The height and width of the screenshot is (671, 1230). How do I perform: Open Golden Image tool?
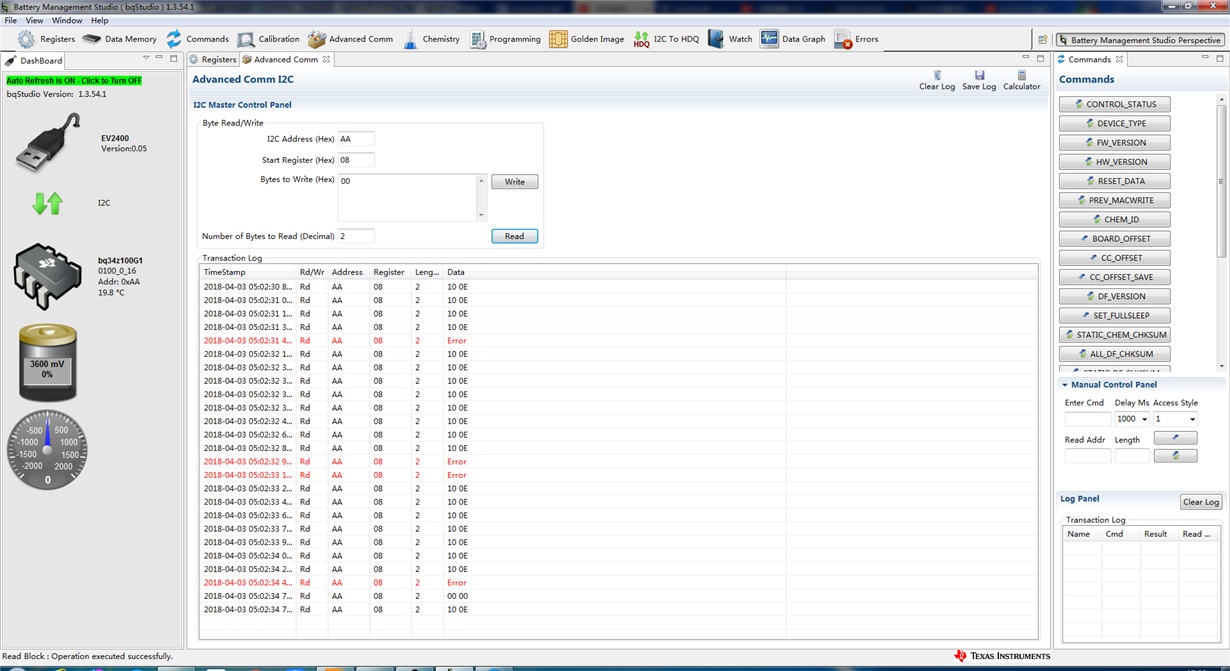586,39
